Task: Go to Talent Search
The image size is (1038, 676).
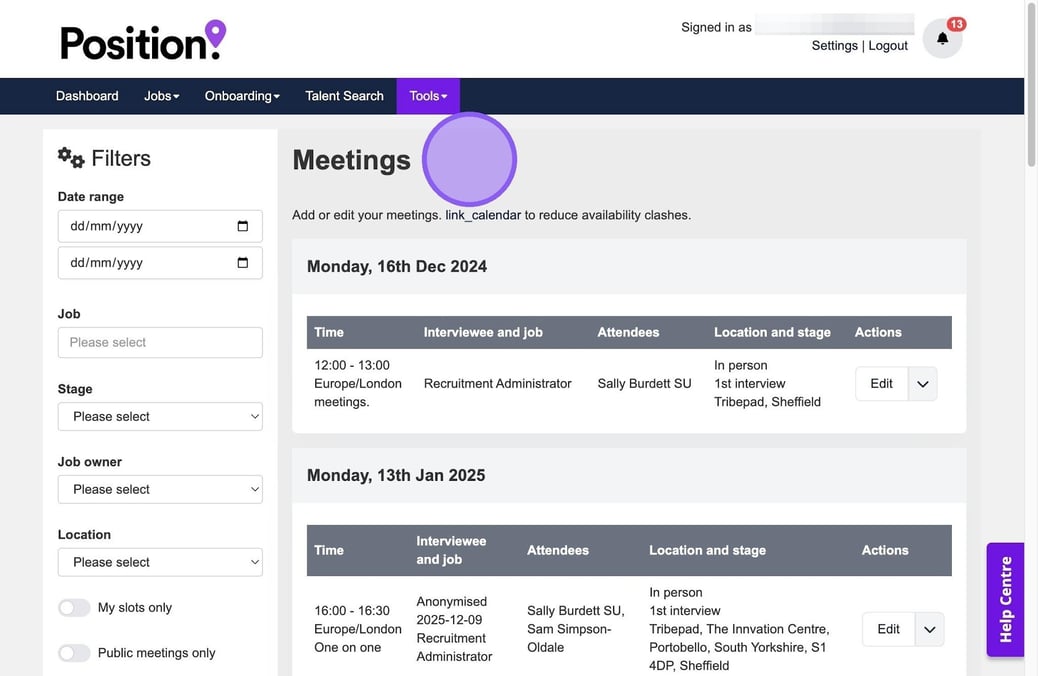Action: coord(344,96)
